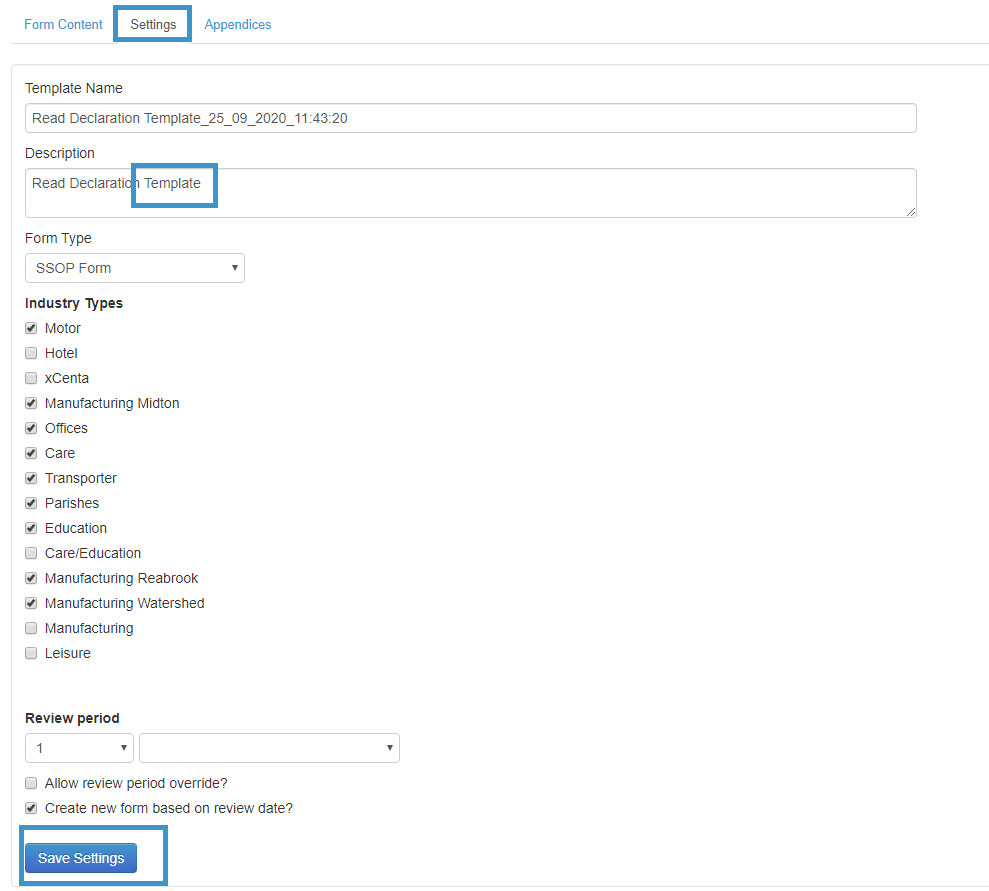Click the Template Name label

74,88
